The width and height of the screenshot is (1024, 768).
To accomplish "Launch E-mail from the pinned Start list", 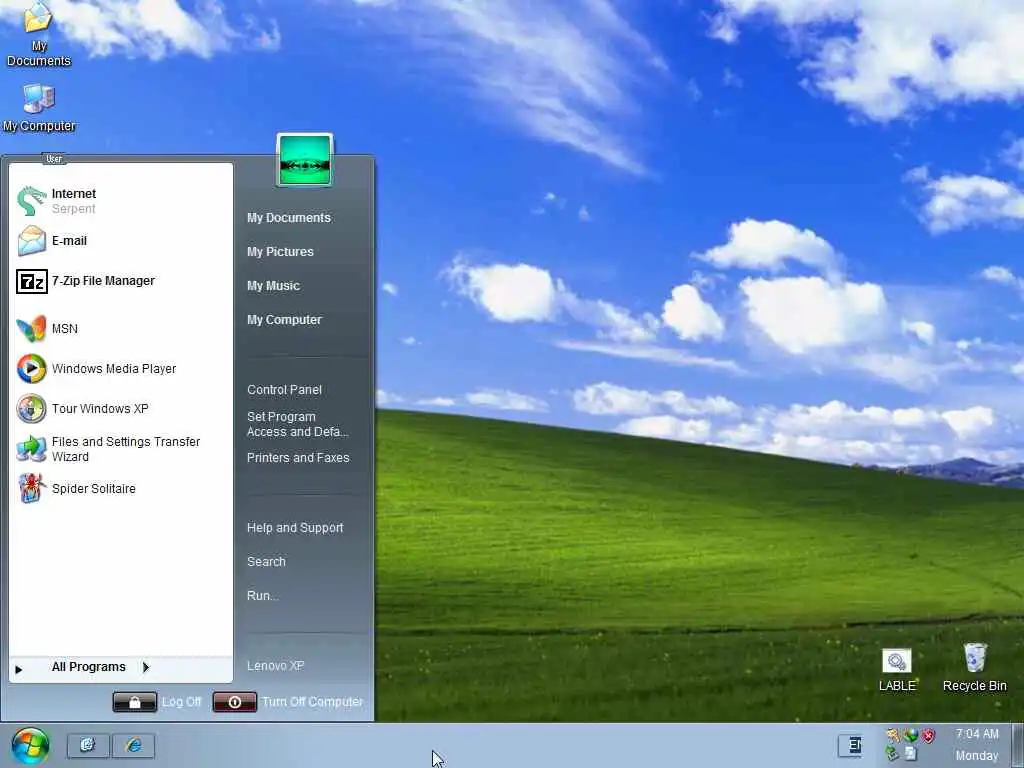I will 121,241.
